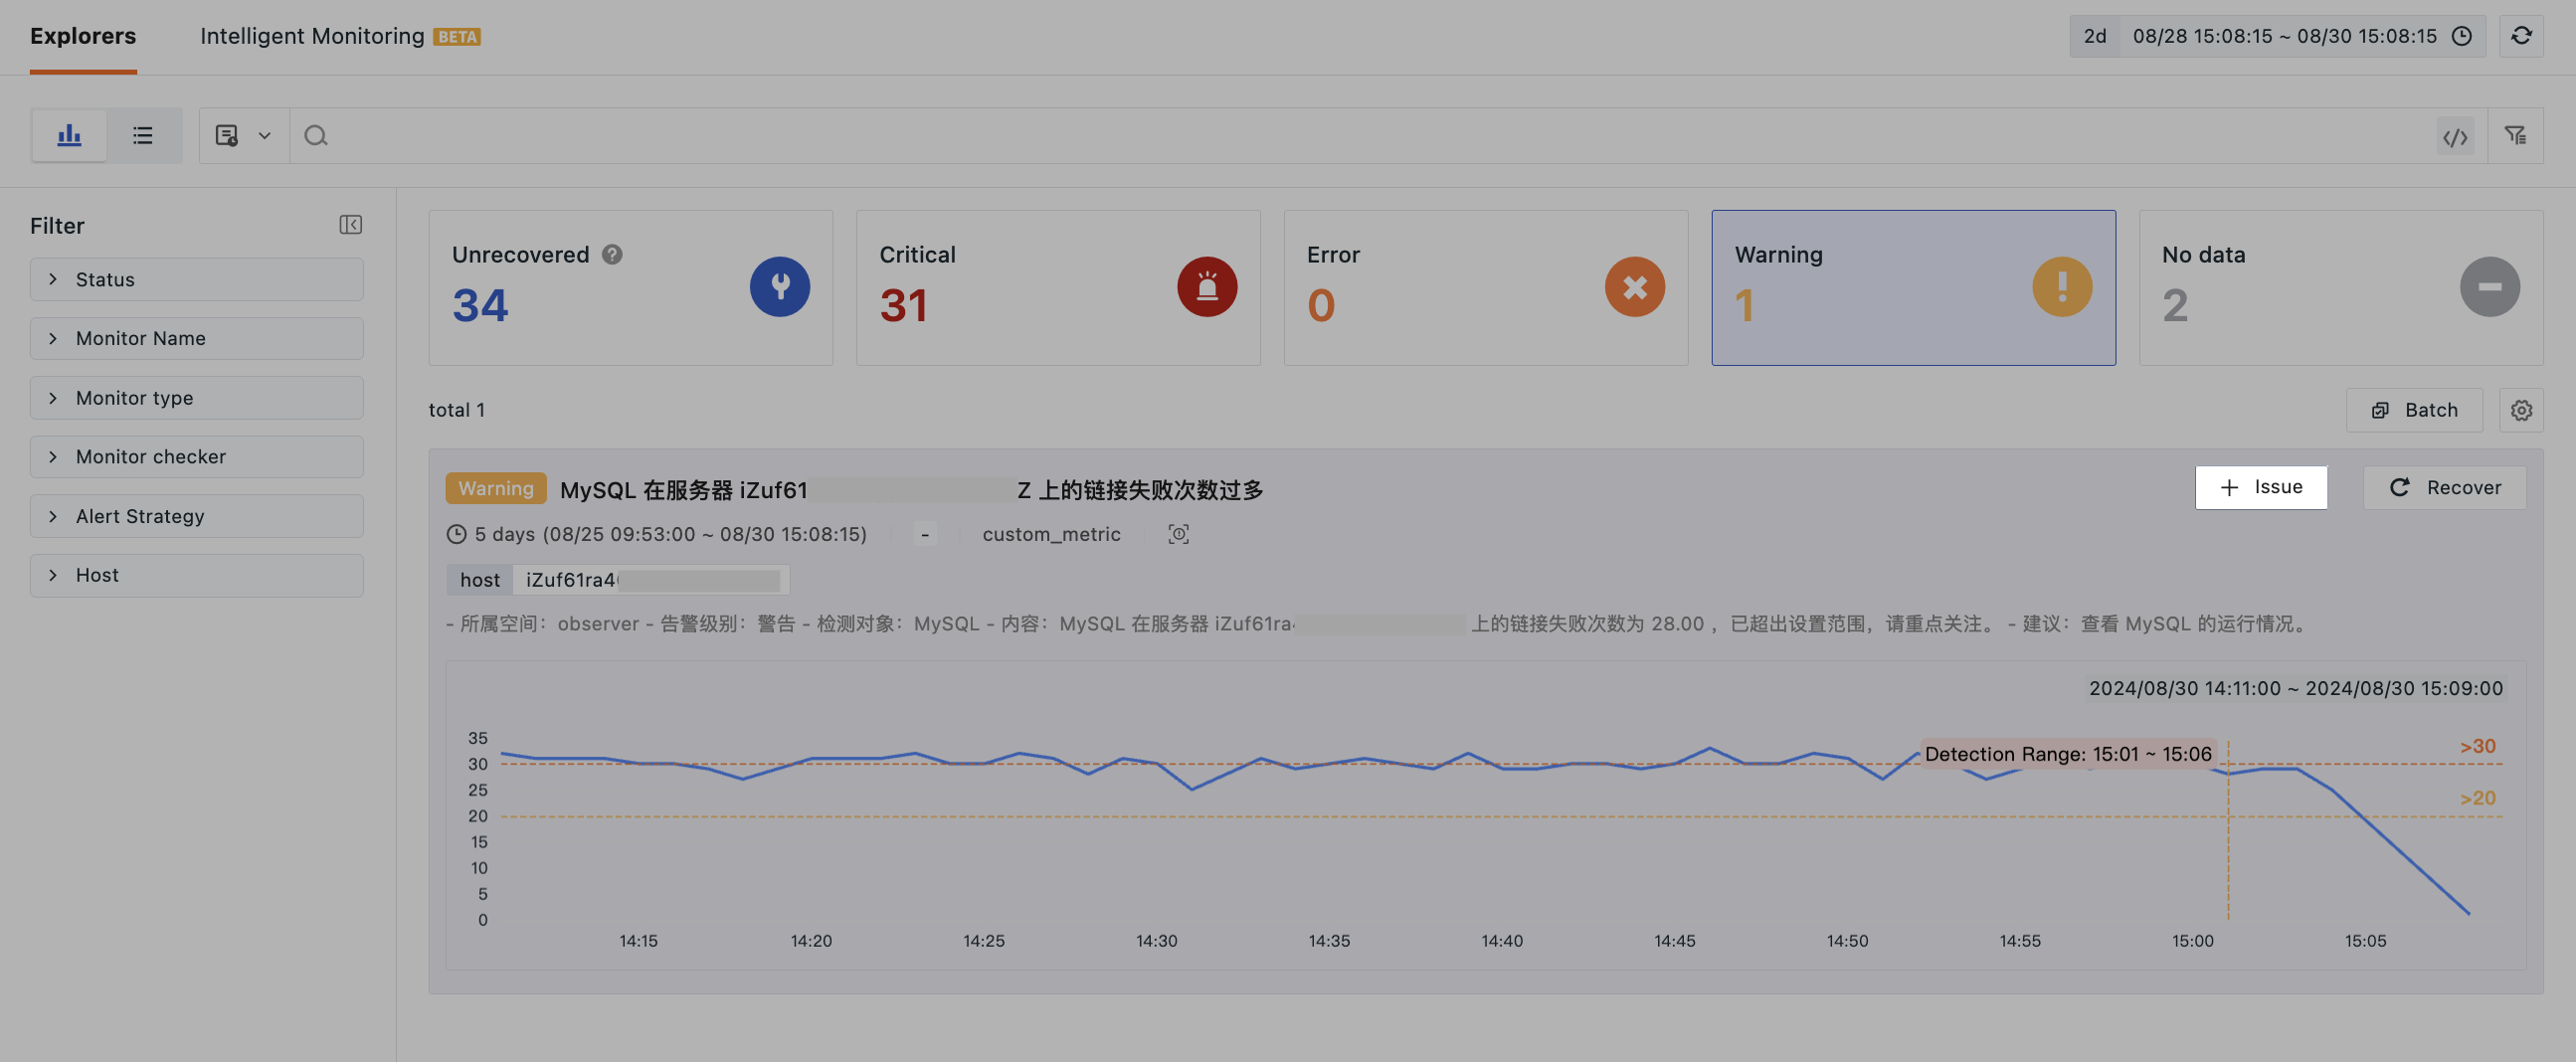2576x1062 pixels.
Task: Create an Issue for the alert
Action: coord(2260,487)
